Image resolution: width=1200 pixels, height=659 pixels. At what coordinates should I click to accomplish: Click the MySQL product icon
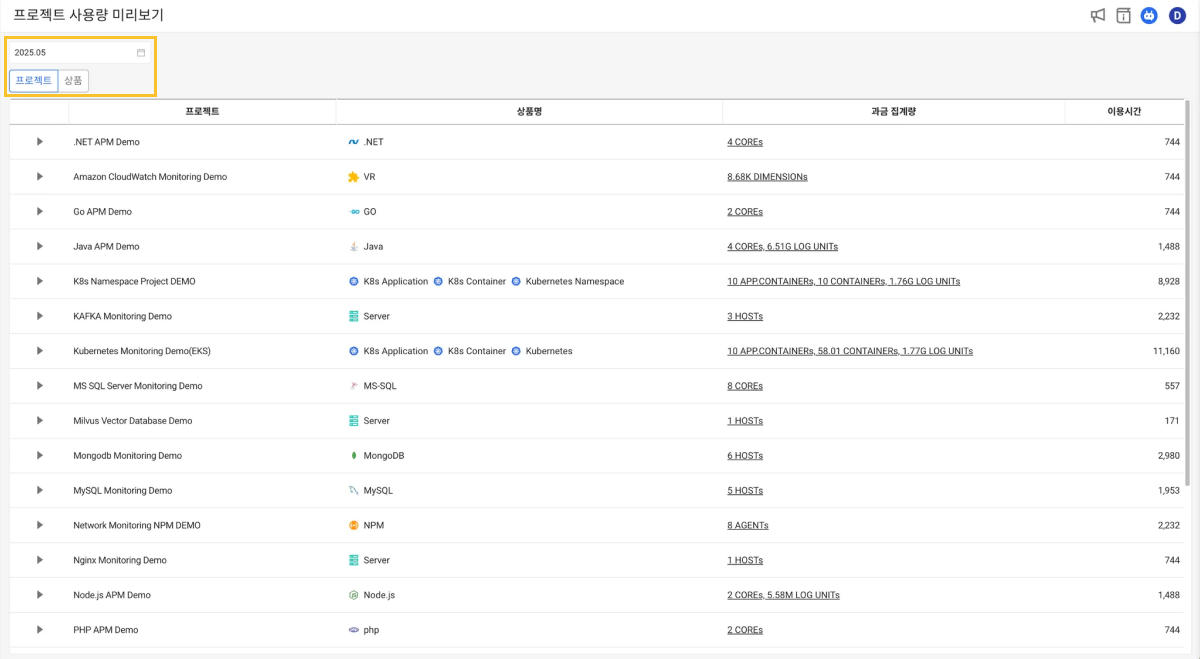click(353, 491)
